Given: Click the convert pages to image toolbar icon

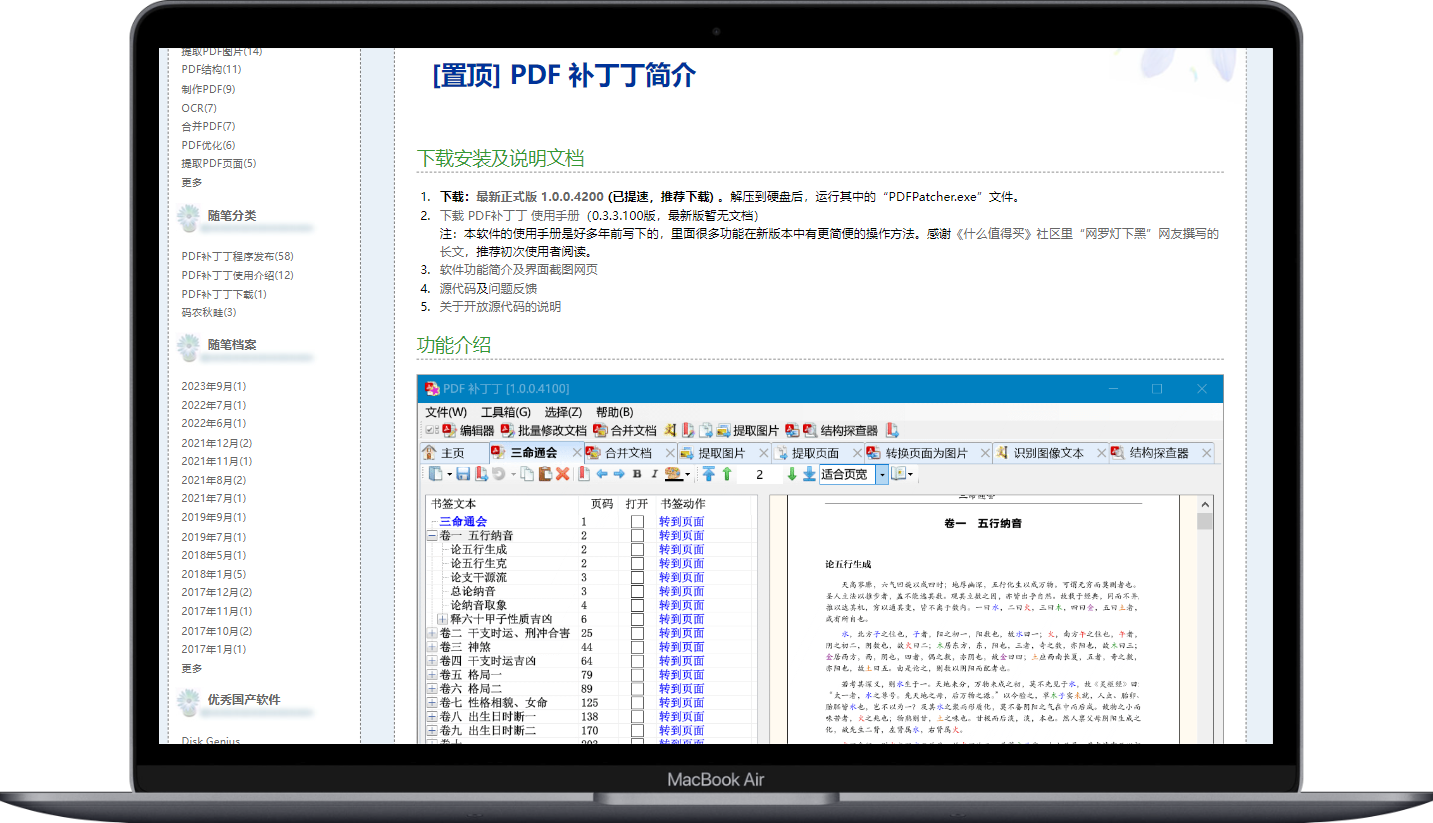Looking at the screenshot, I should (x=792, y=430).
